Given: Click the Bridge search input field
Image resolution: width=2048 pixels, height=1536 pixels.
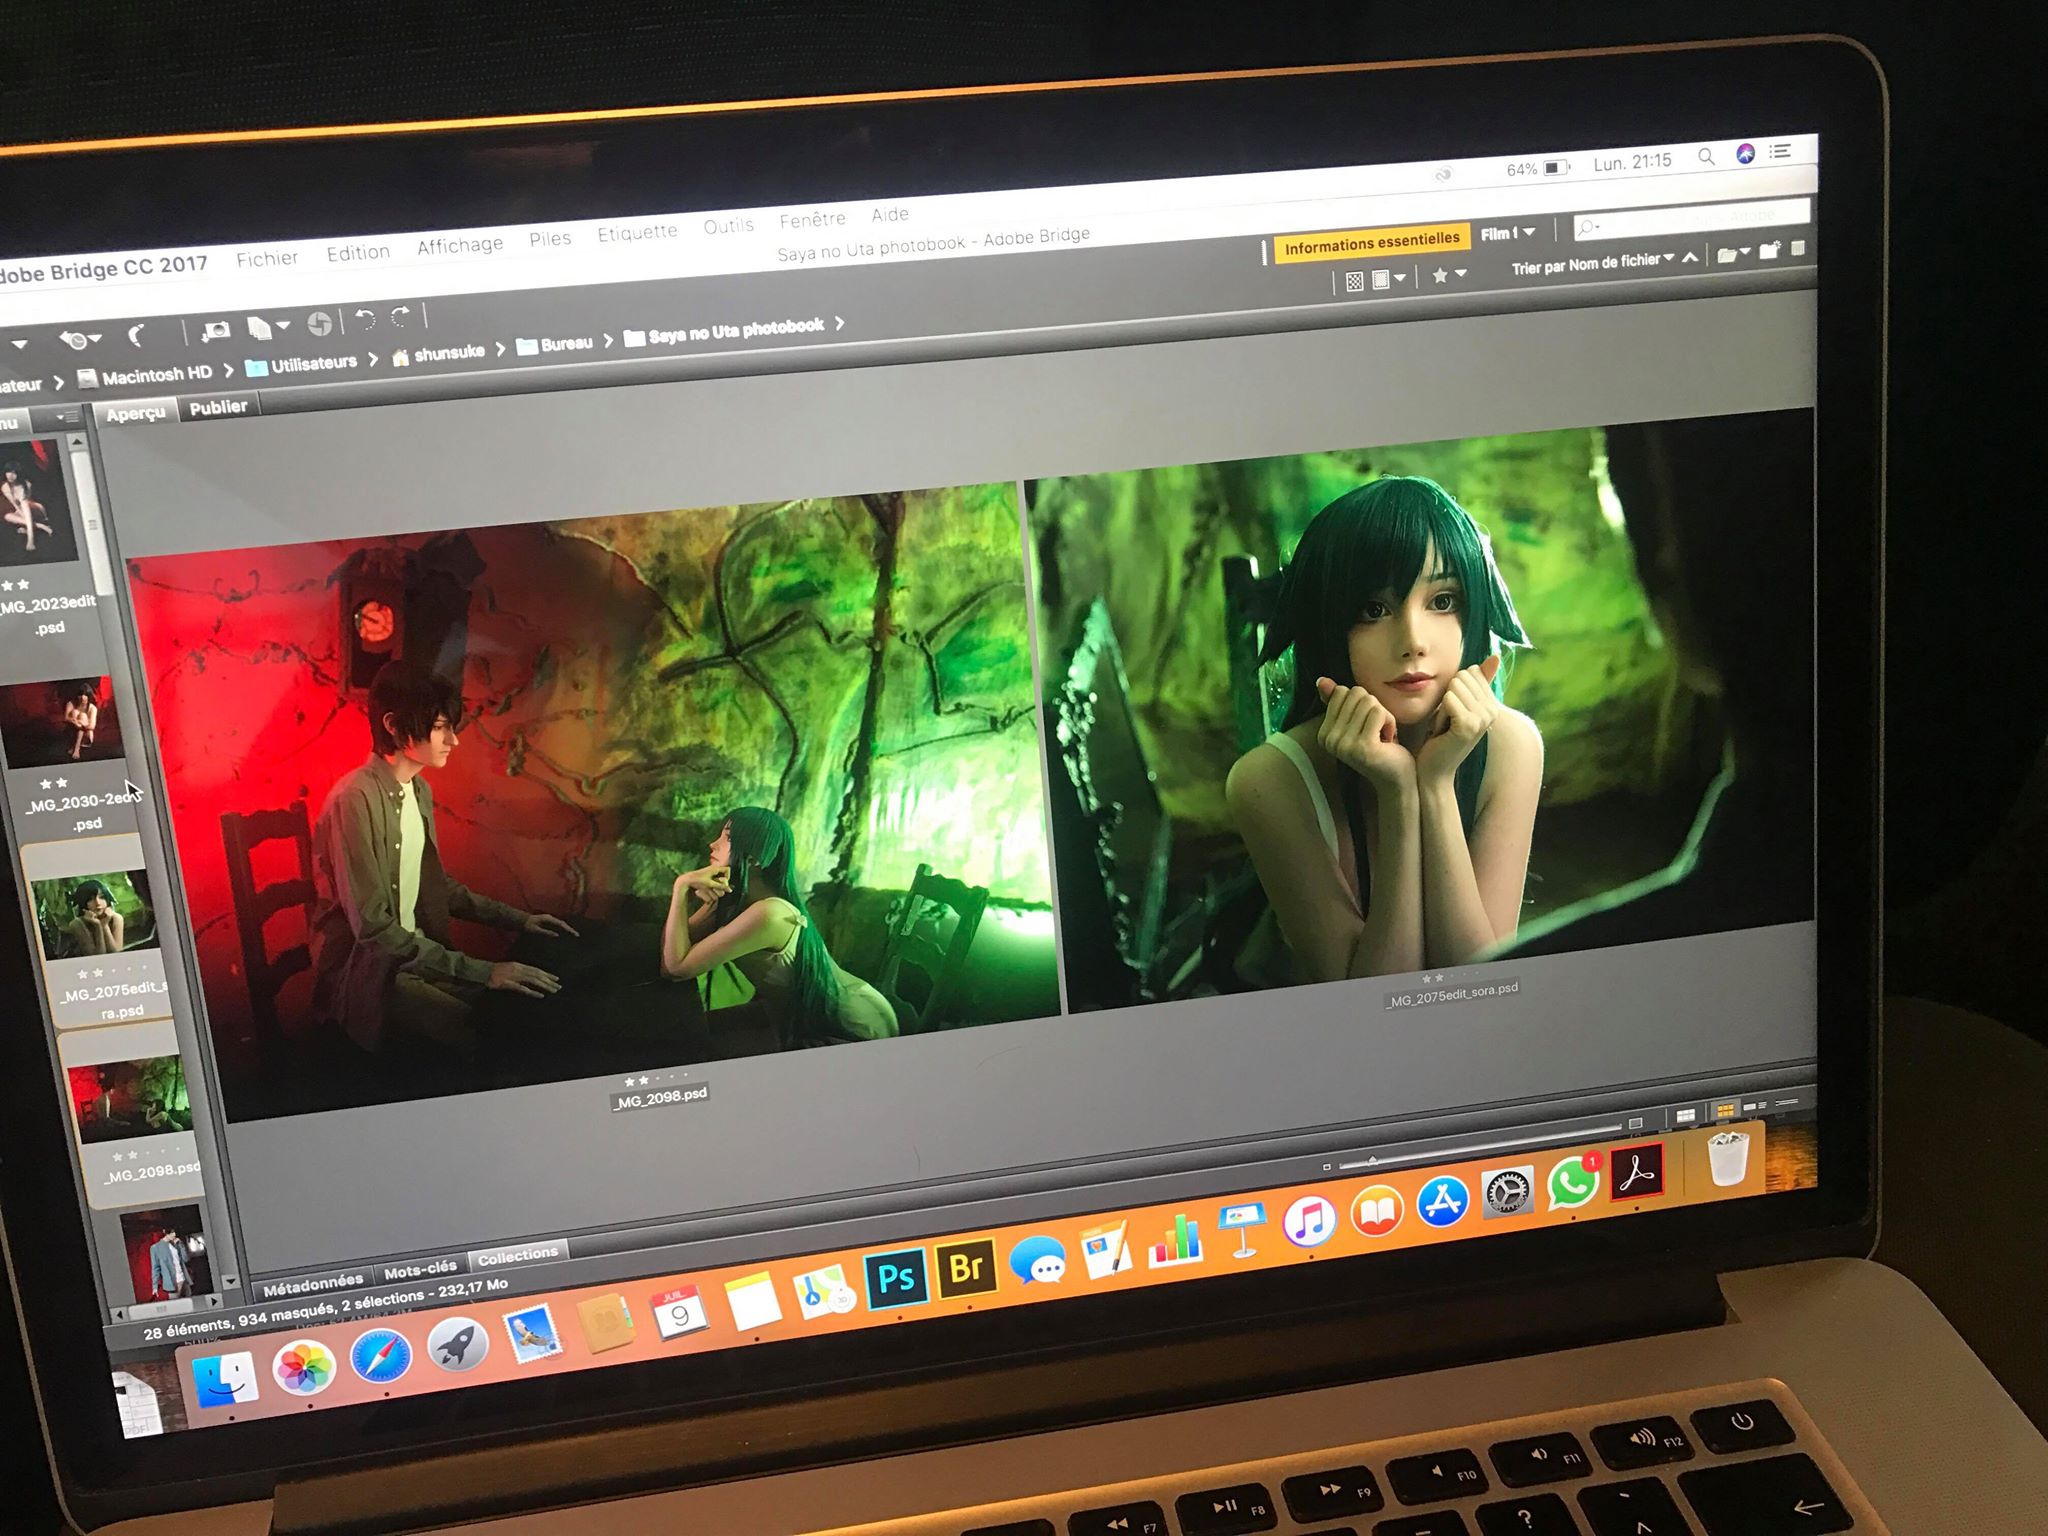Looking at the screenshot, I should click(x=1691, y=220).
